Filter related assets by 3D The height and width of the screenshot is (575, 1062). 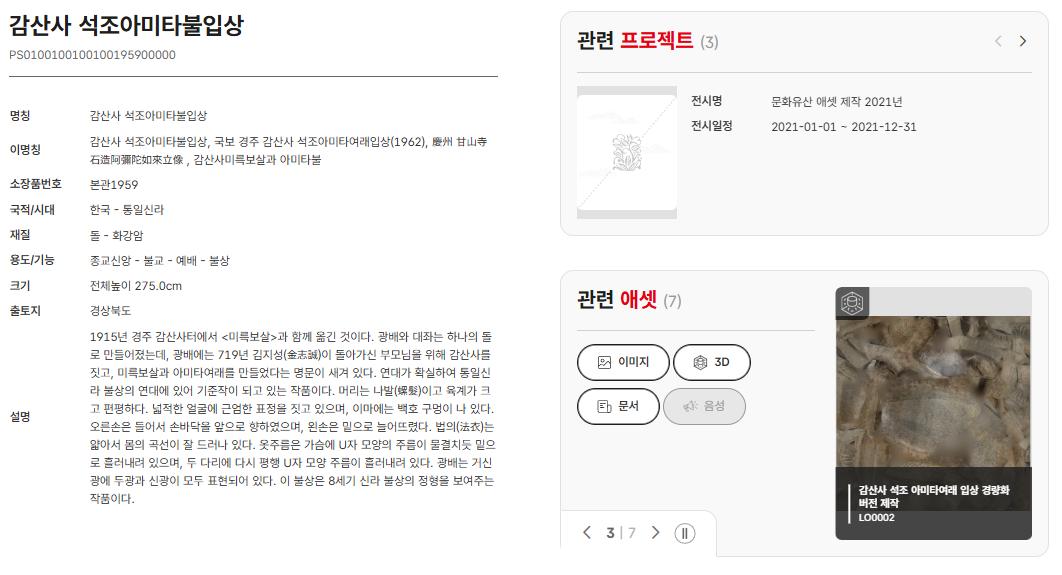(x=712, y=362)
